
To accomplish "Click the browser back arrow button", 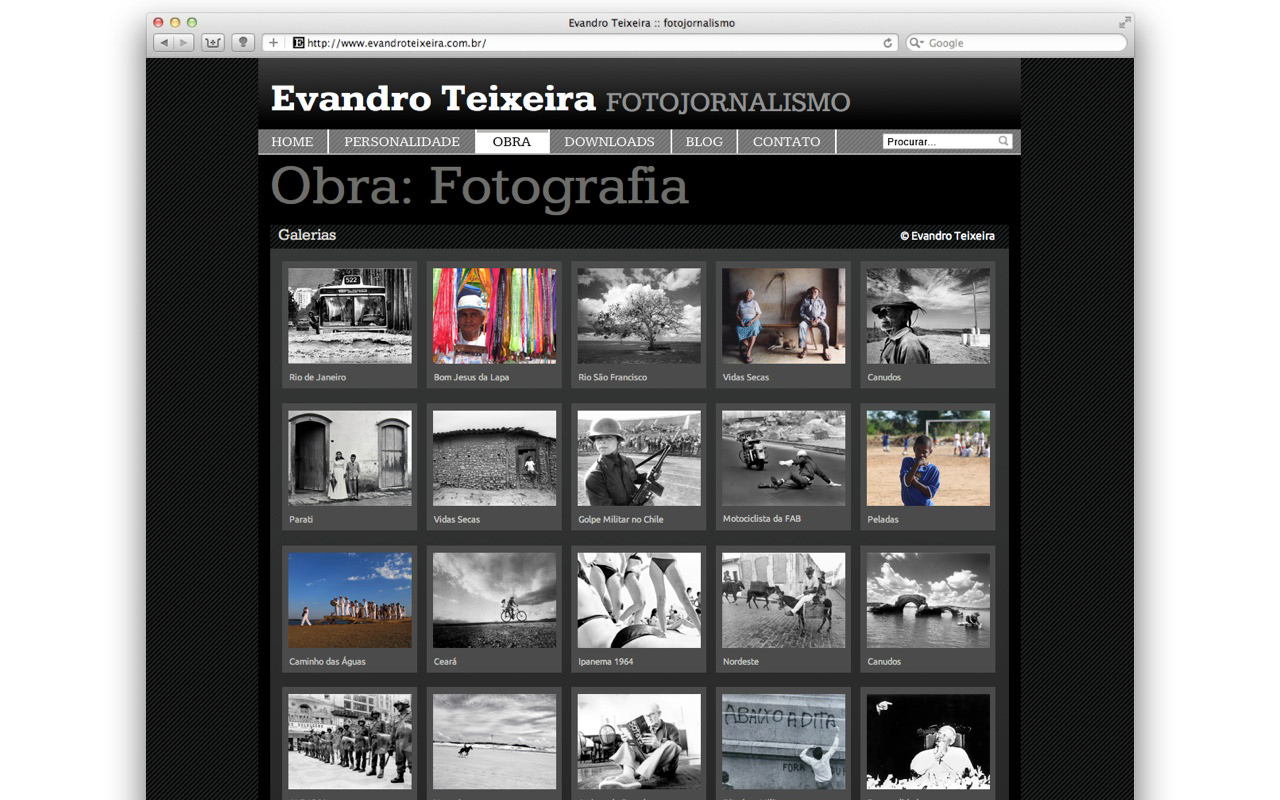I will click(x=164, y=43).
